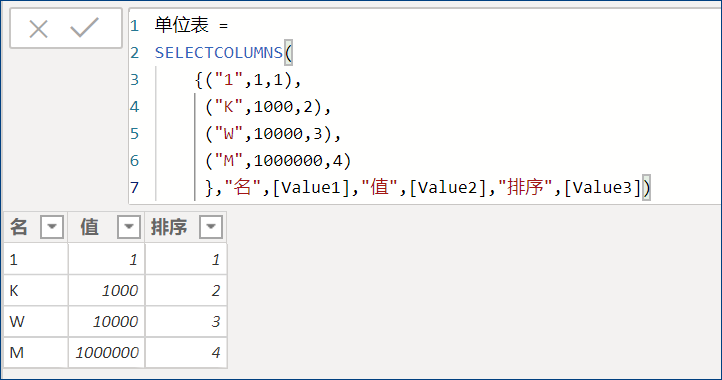The height and width of the screenshot is (380, 722).
Task: Cancel the formula with the X icon
Action: (x=38, y=29)
